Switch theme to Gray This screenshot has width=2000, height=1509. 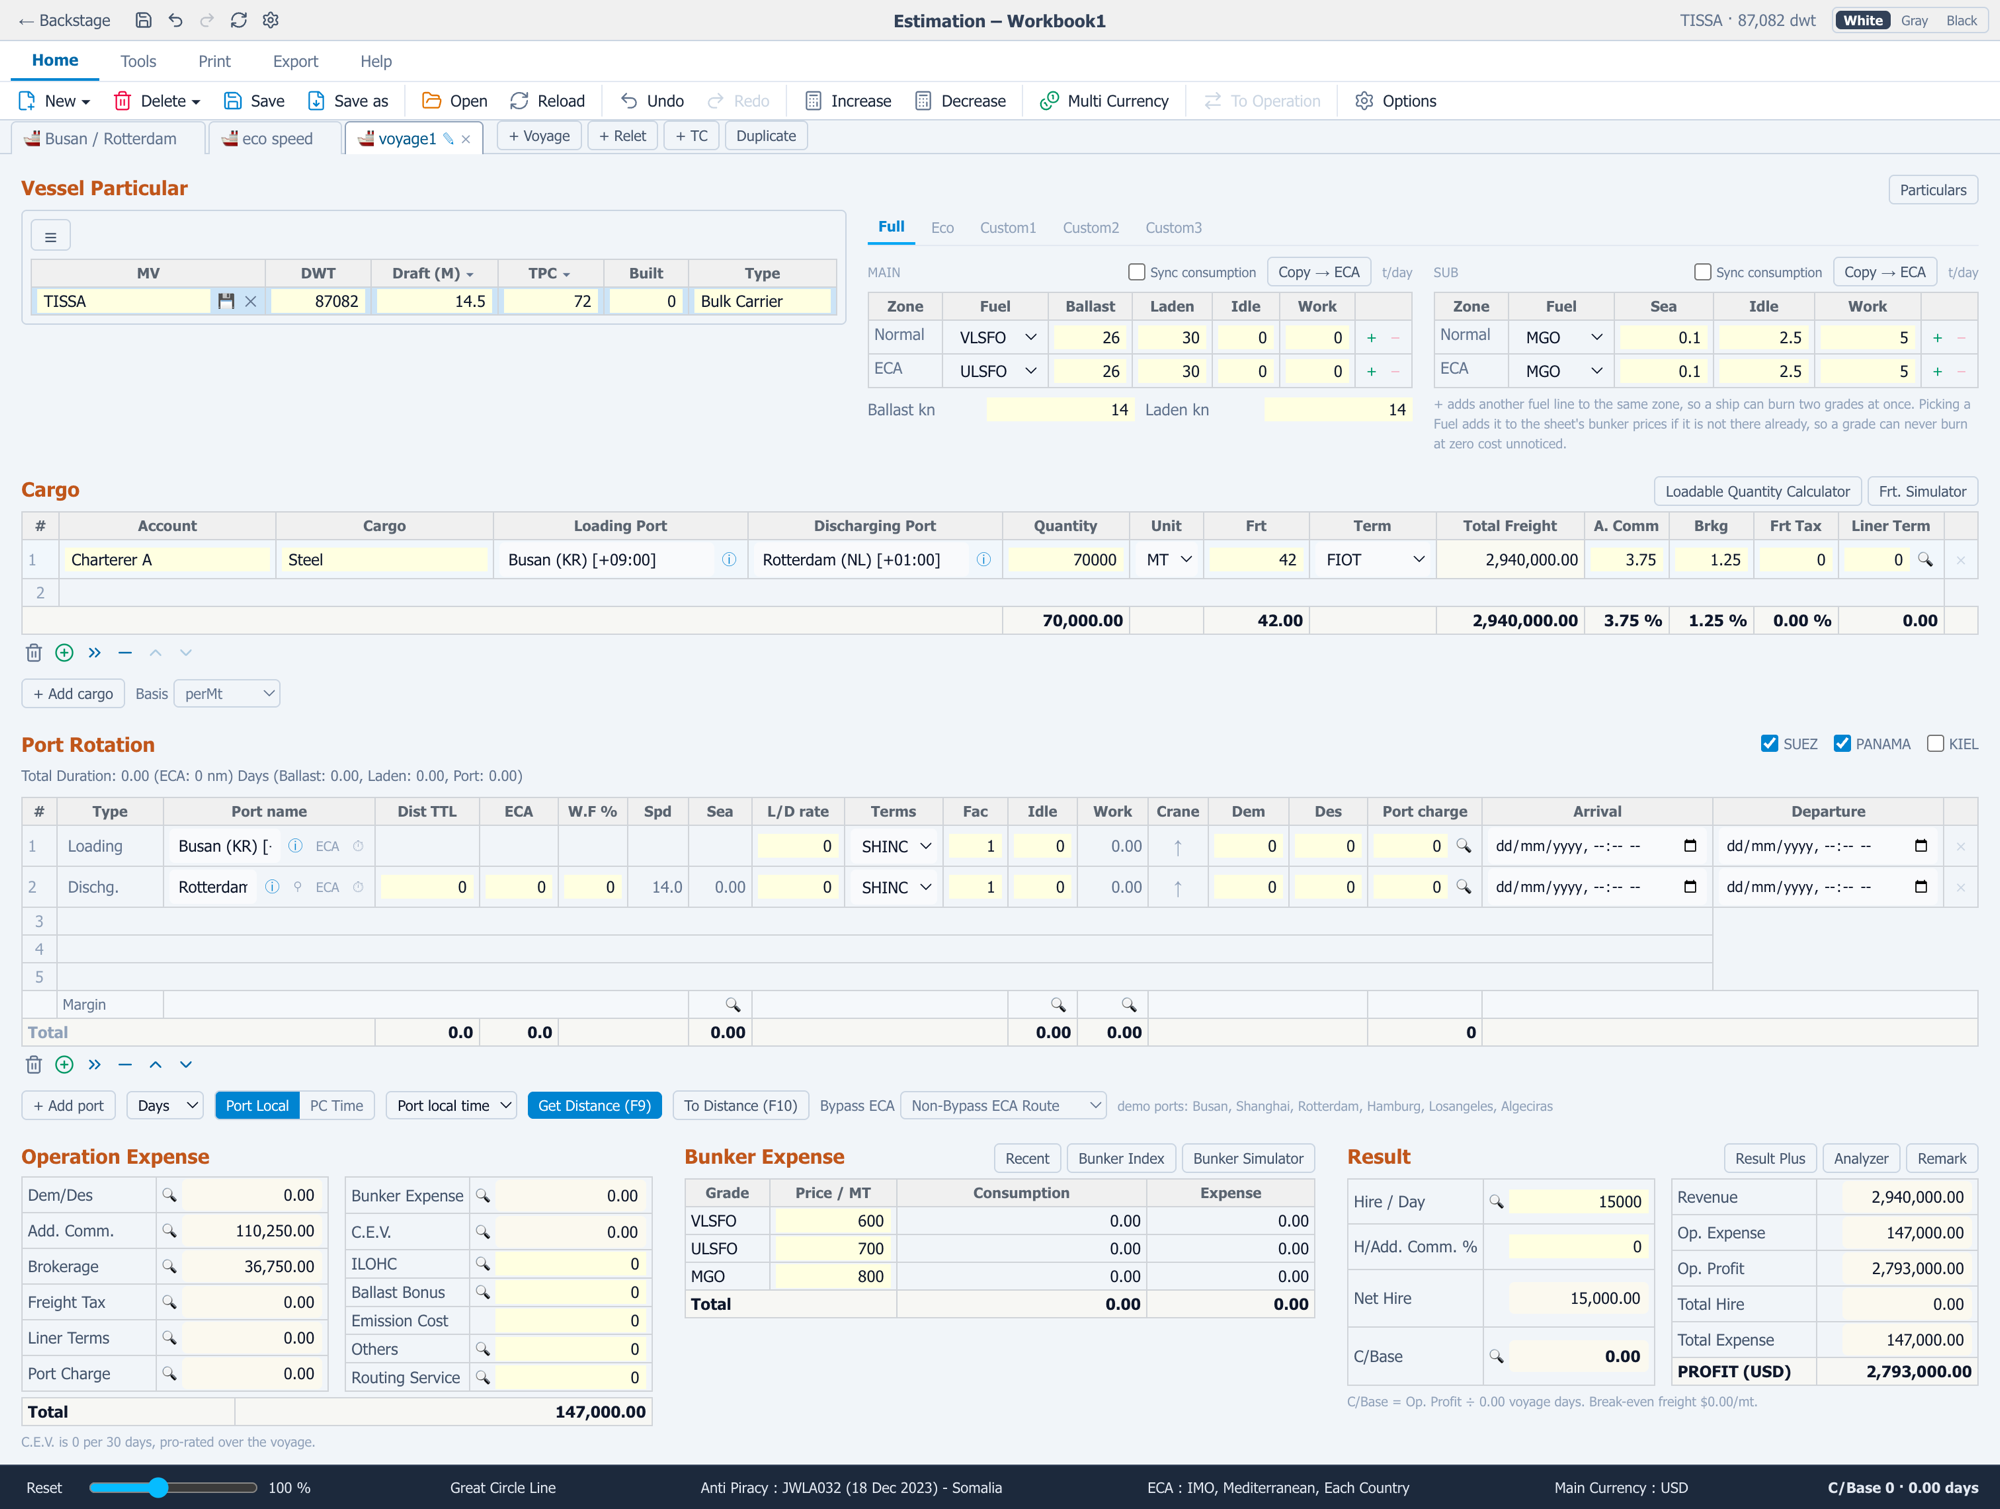(1914, 20)
